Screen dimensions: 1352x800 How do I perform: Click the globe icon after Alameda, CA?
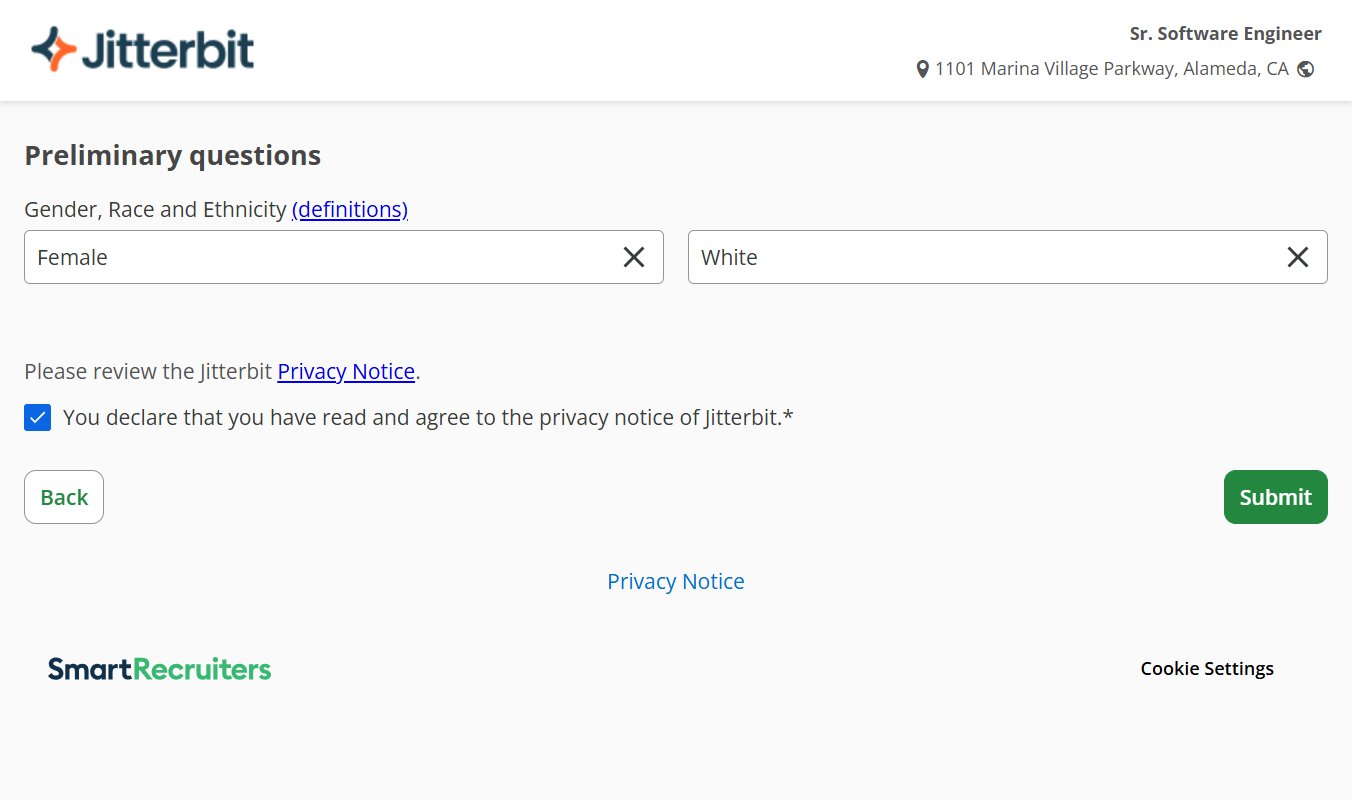pyautogui.click(x=1305, y=69)
